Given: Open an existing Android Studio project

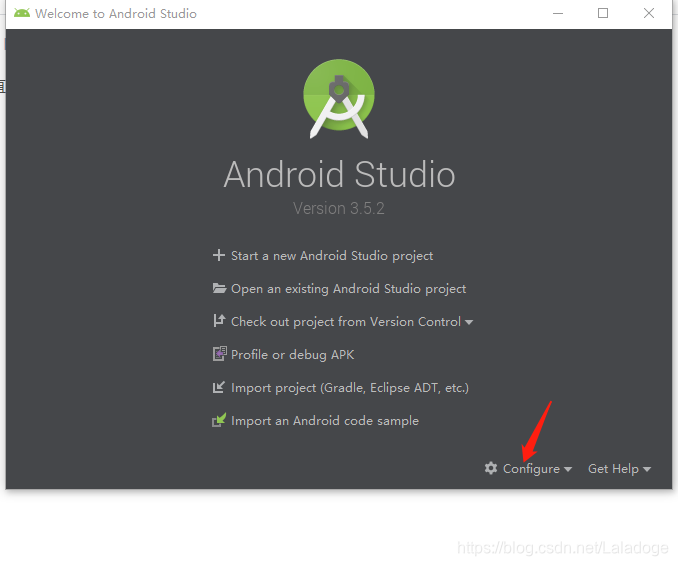Looking at the screenshot, I should pyautogui.click(x=349, y=289).
